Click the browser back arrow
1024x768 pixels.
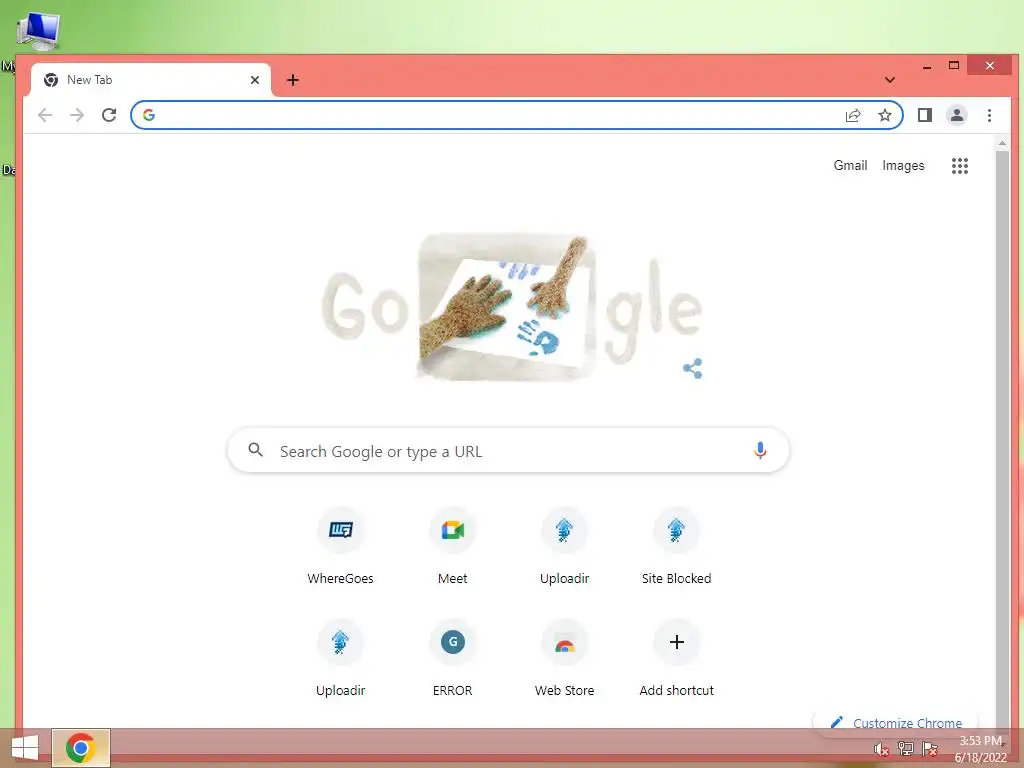(x=45, y=116)
